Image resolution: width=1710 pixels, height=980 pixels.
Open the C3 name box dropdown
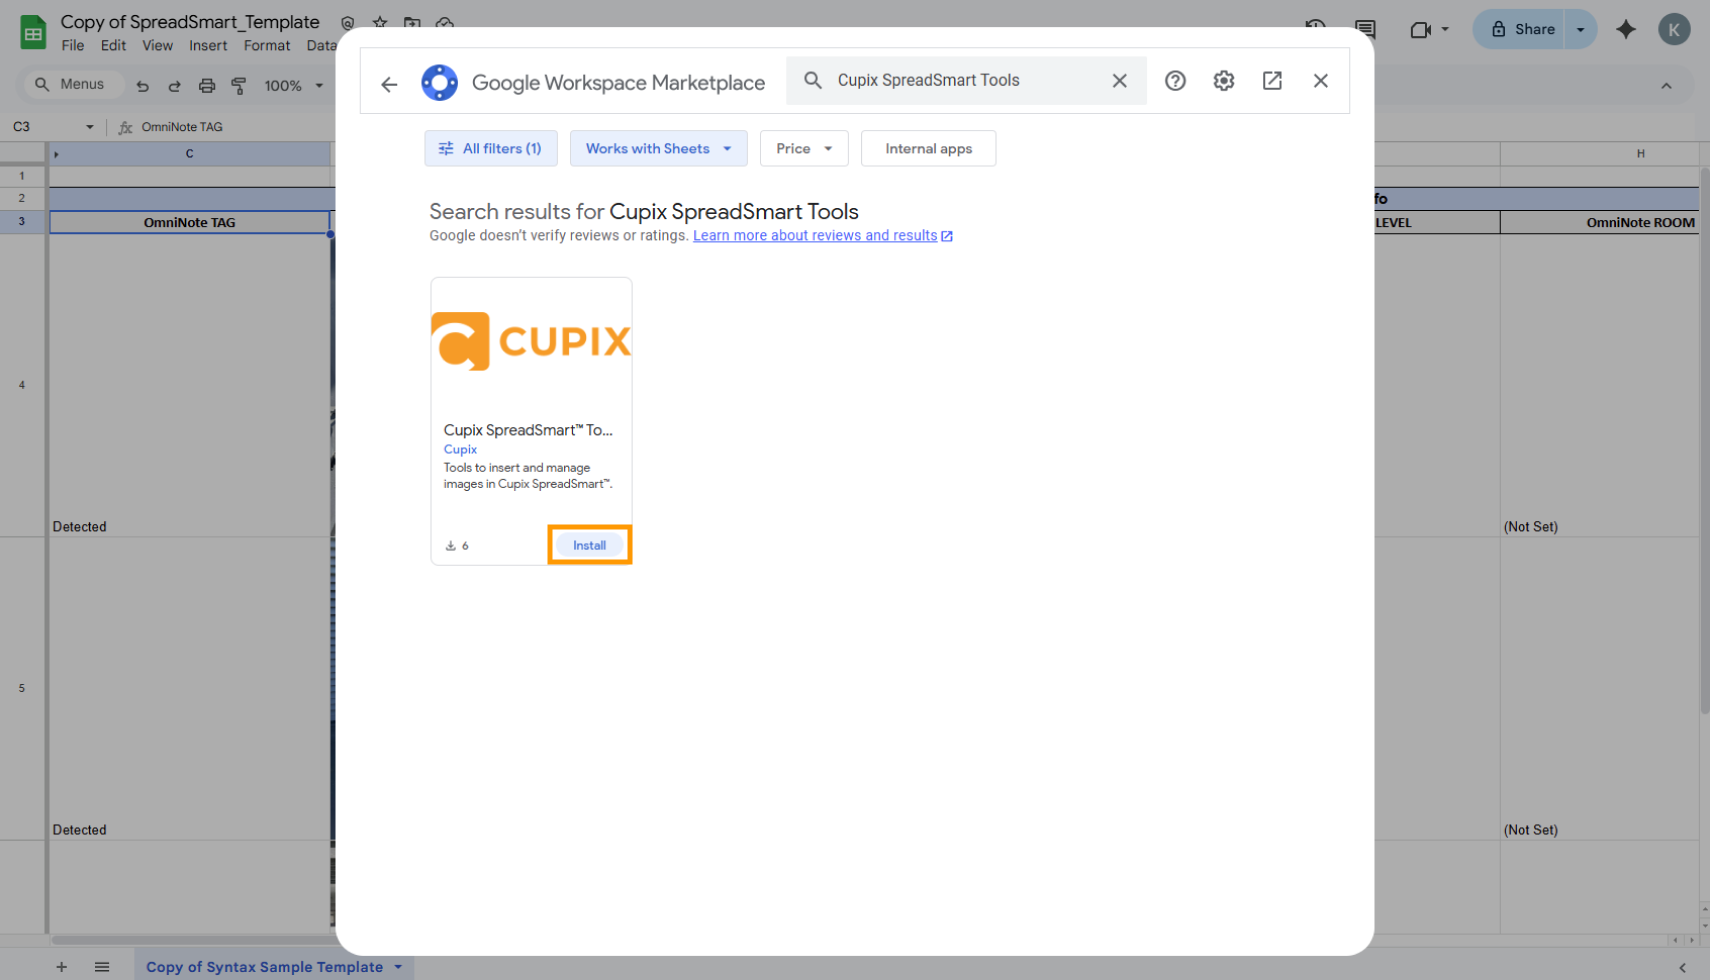pos(90,127)
